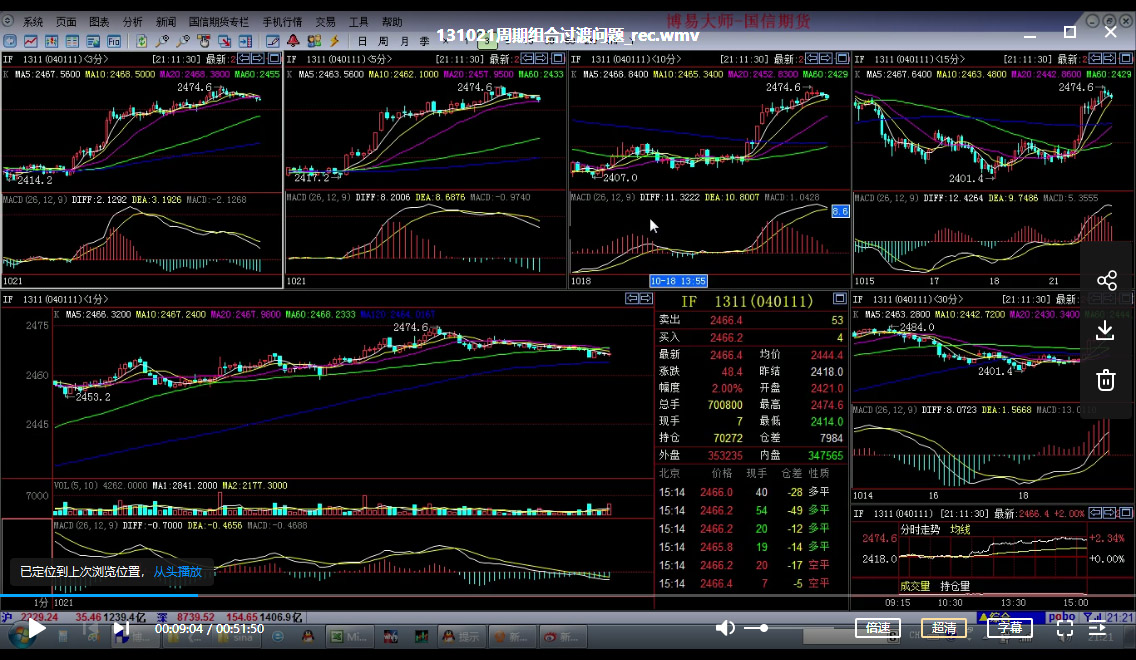Maximize the 分时走势 panel at bottom right

pyautogui.click(x=1126, y=513)
